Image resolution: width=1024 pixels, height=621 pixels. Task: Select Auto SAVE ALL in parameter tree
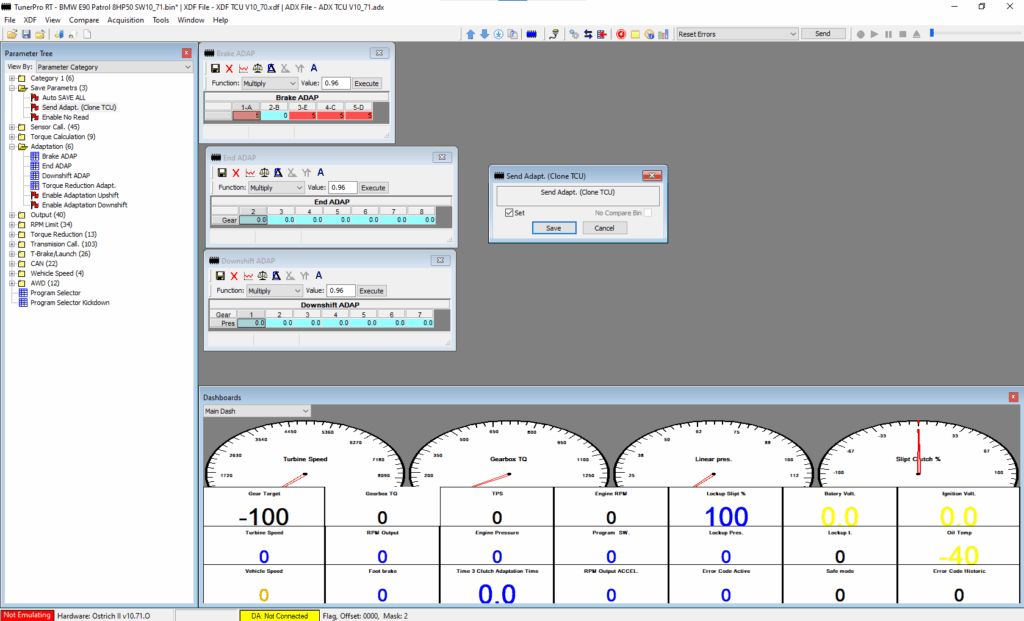pos(63,98)
